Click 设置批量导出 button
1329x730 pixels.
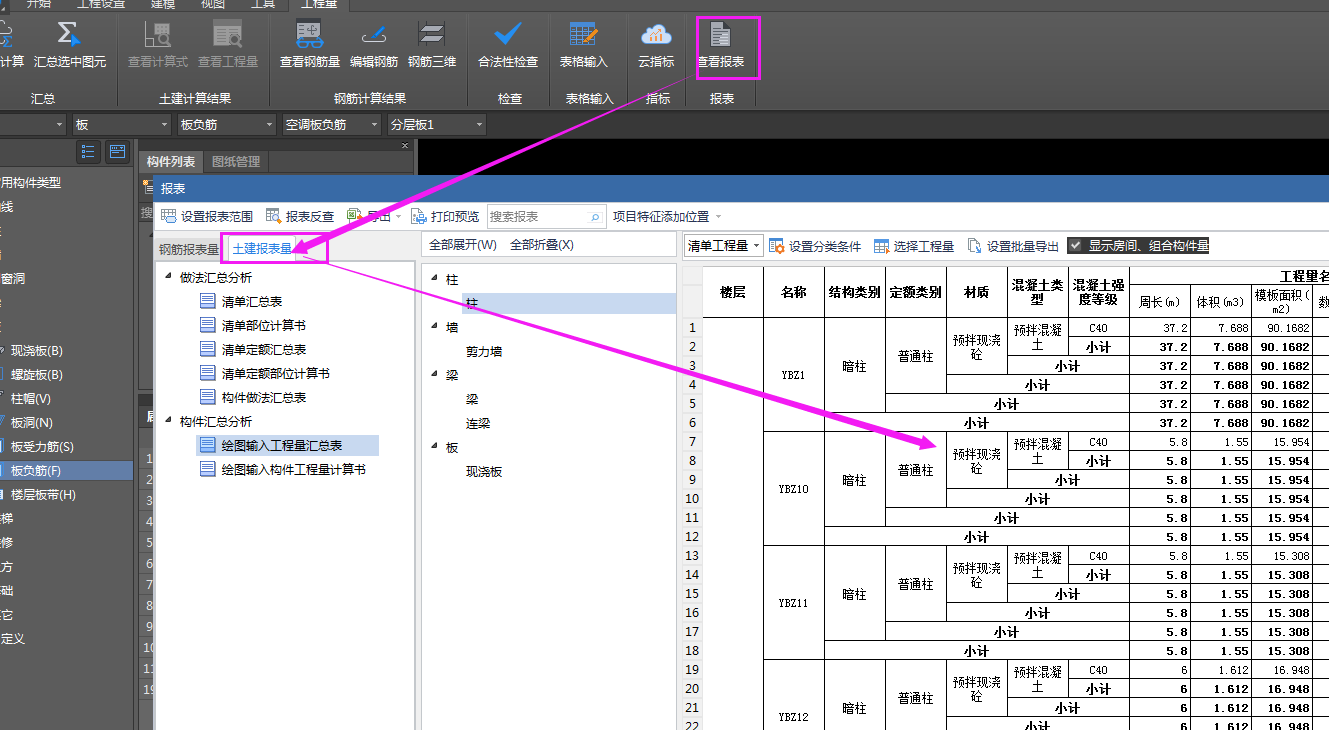1012,246
